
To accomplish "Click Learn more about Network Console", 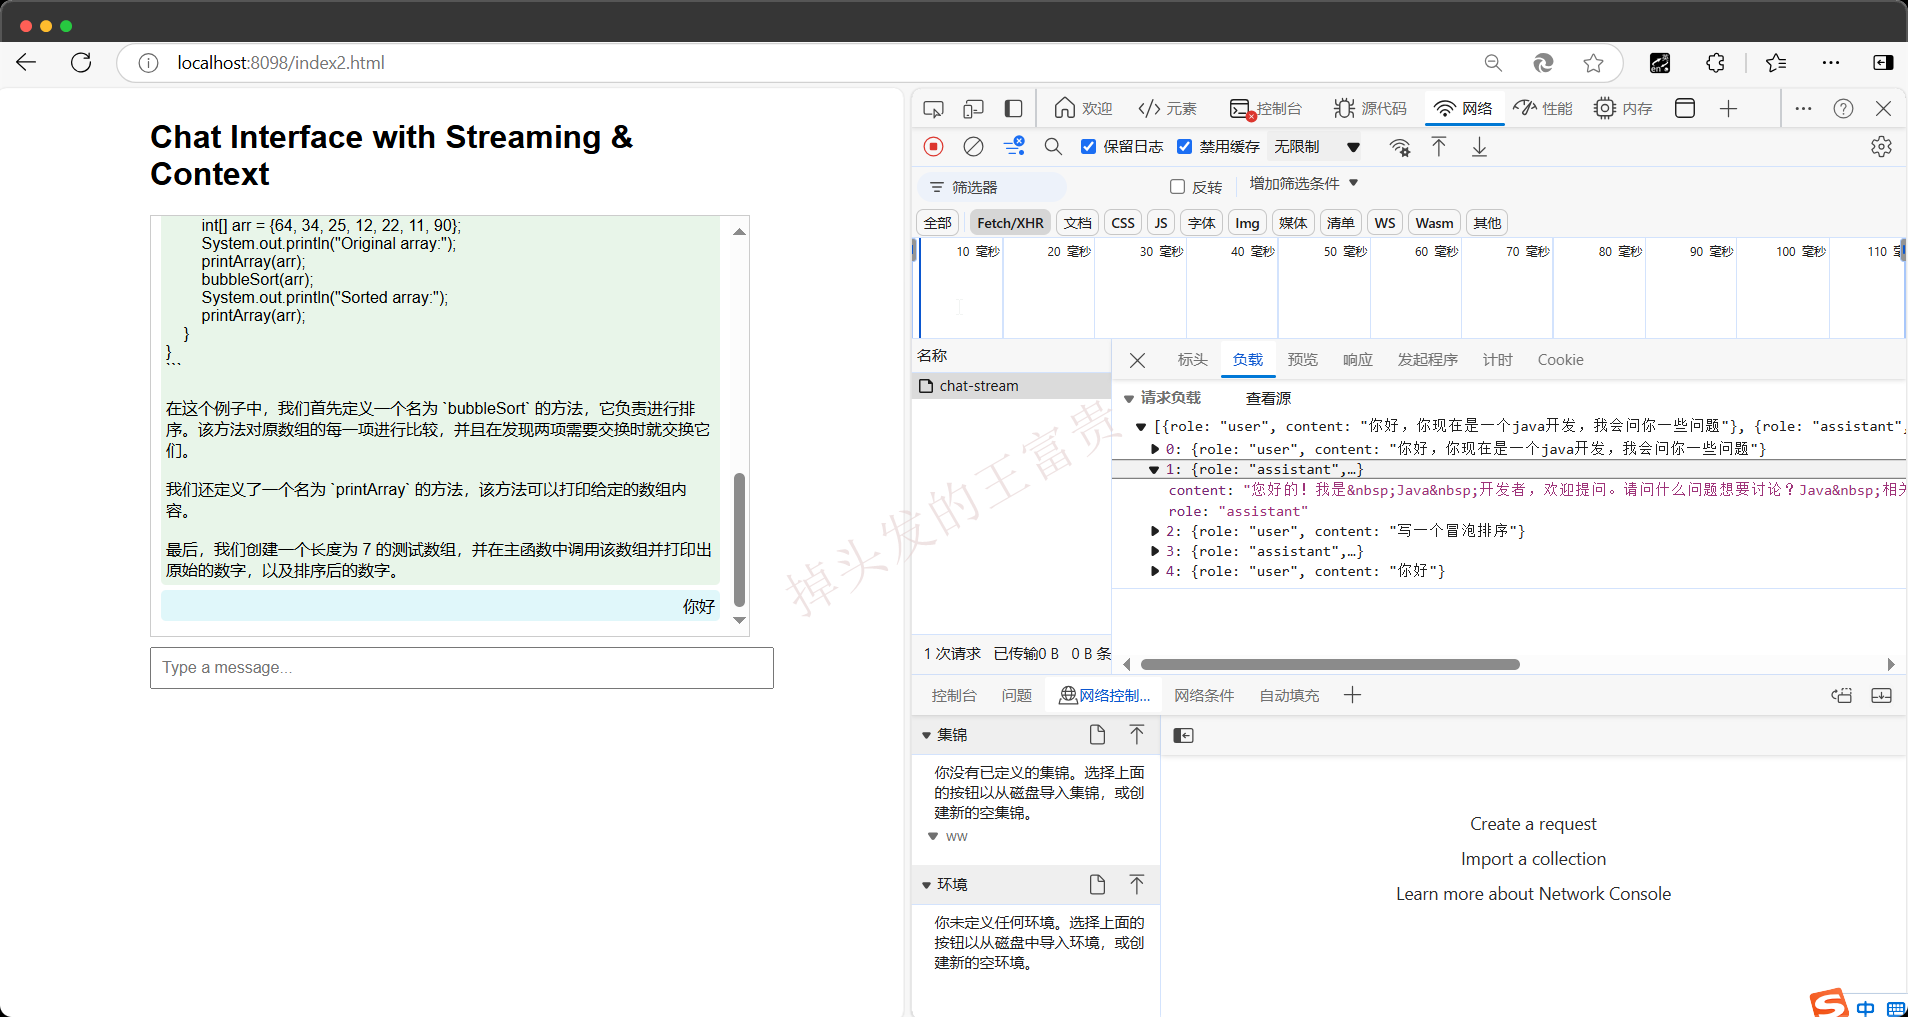I will click(1533, 894).
